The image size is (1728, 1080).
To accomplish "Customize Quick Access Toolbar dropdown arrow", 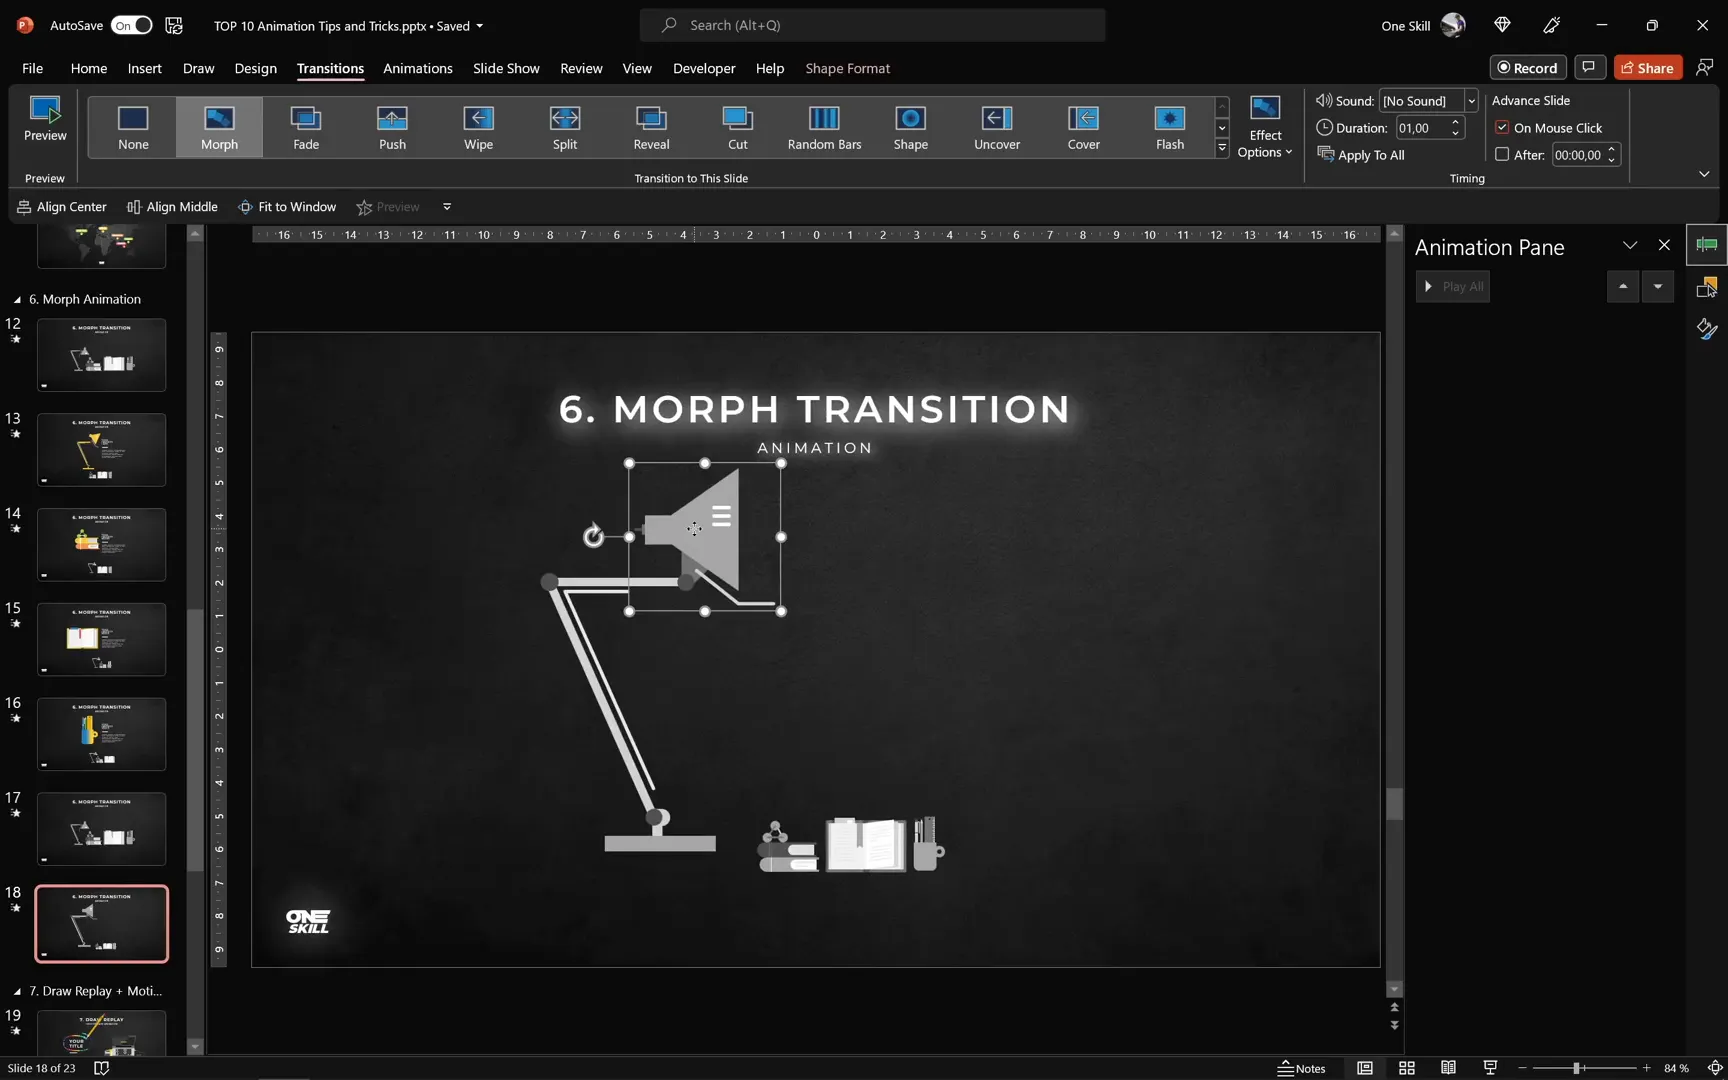I will (x=447, y=207).
